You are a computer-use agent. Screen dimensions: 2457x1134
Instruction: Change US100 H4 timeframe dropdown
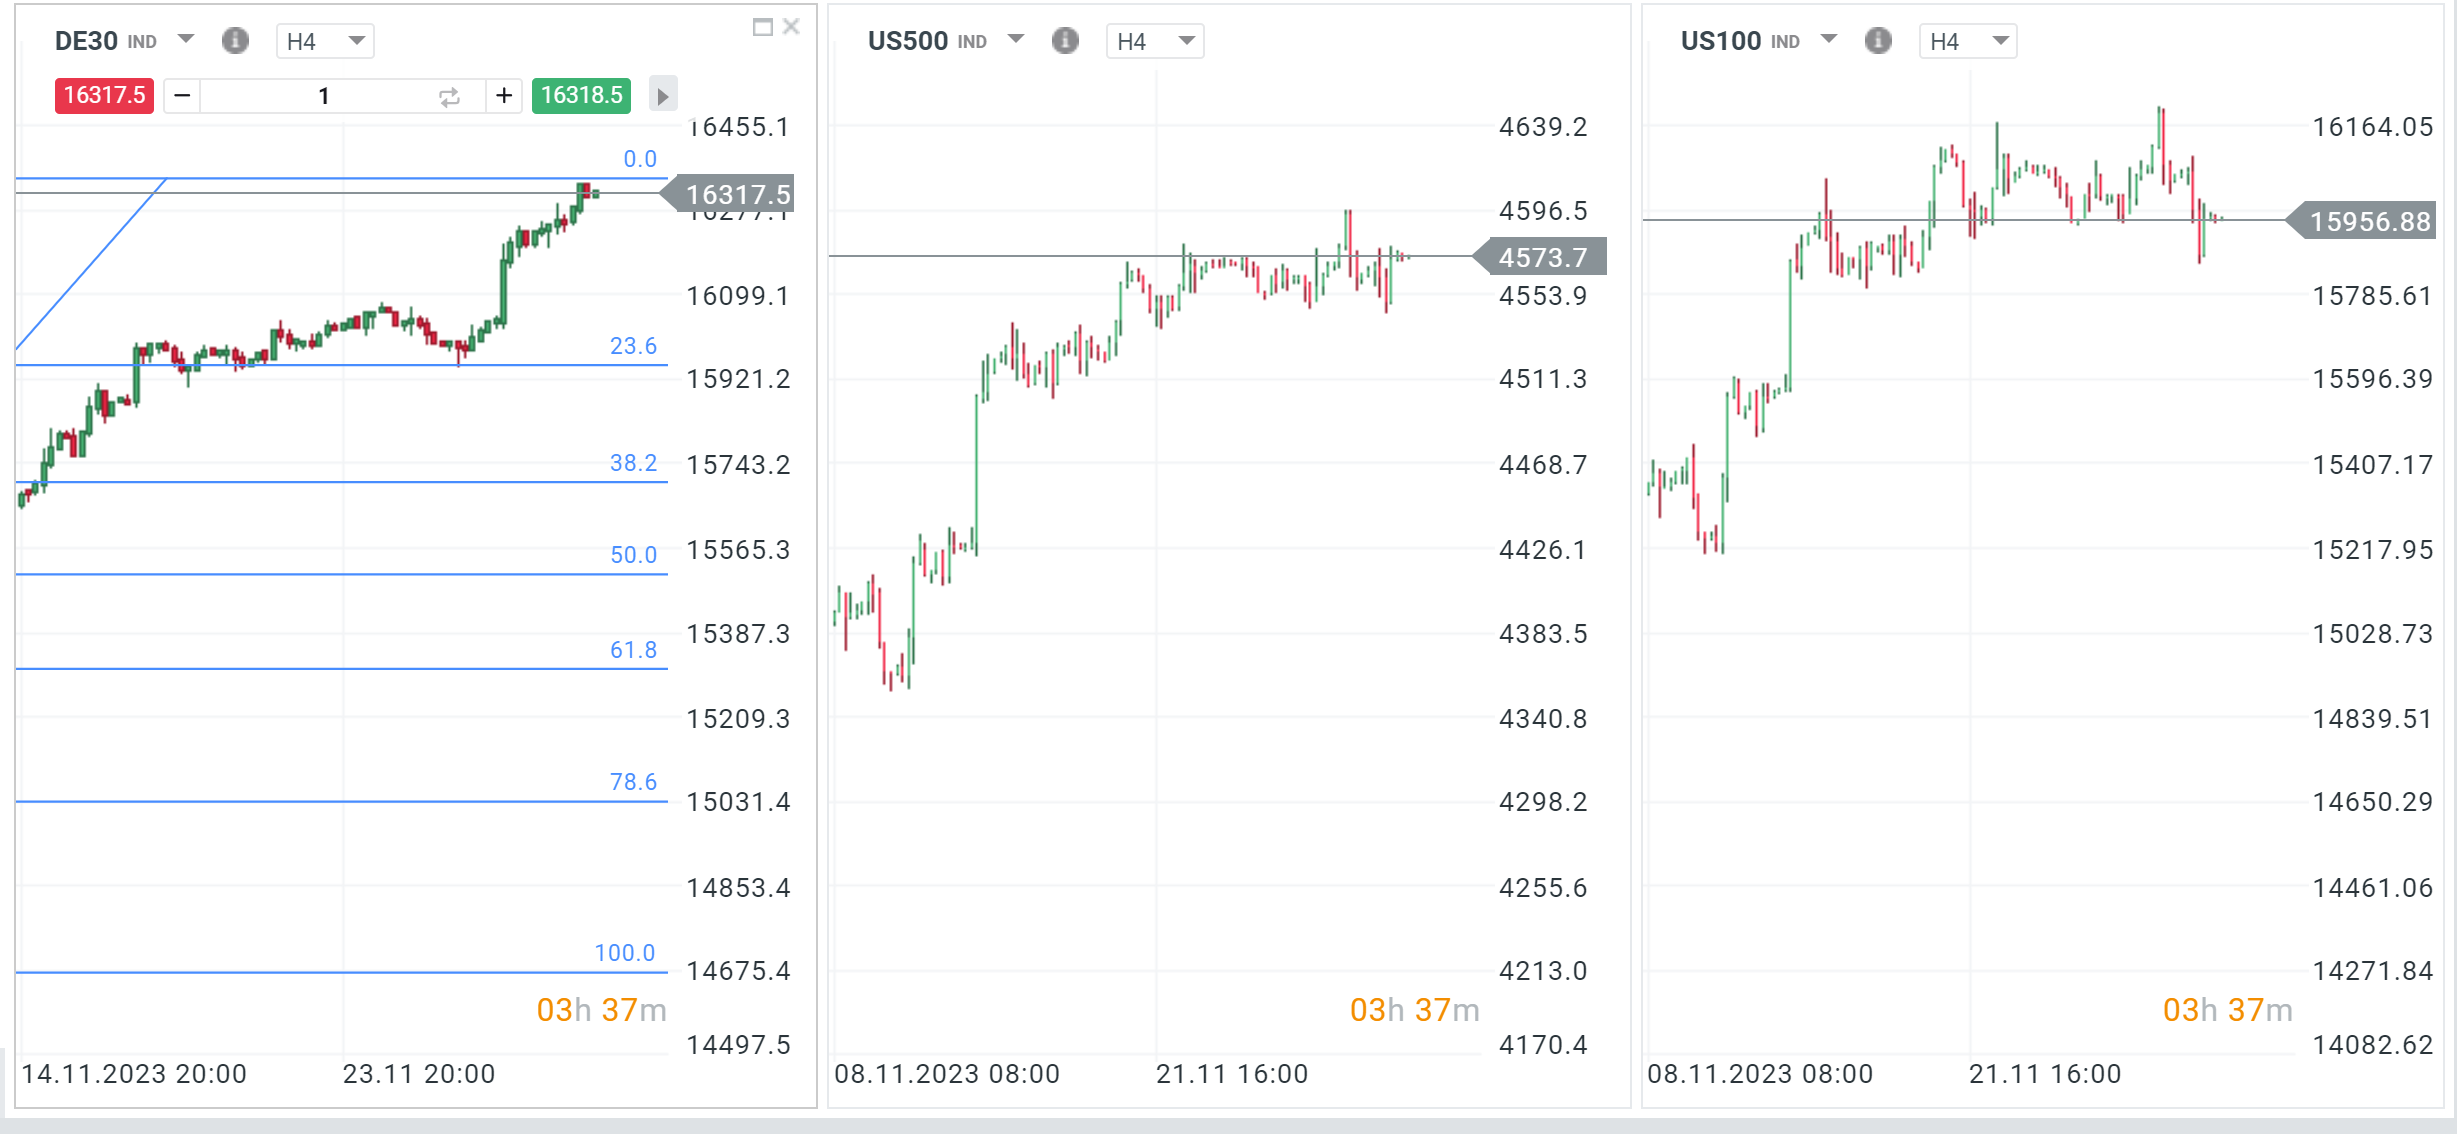[1968, 41]
